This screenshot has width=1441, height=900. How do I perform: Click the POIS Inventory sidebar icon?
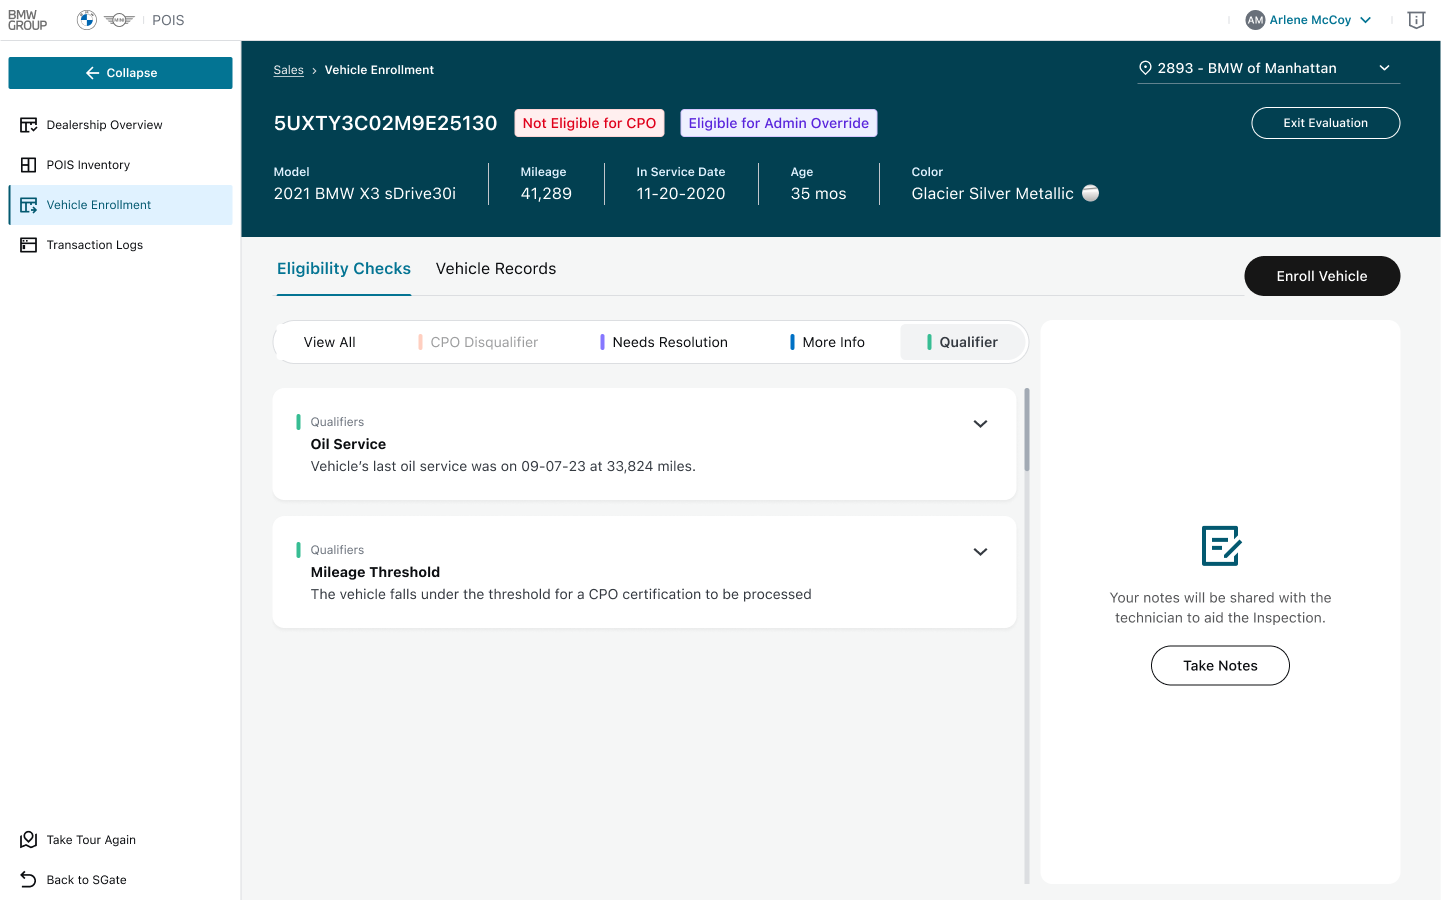pyautogui.click(x=29, y=165)
